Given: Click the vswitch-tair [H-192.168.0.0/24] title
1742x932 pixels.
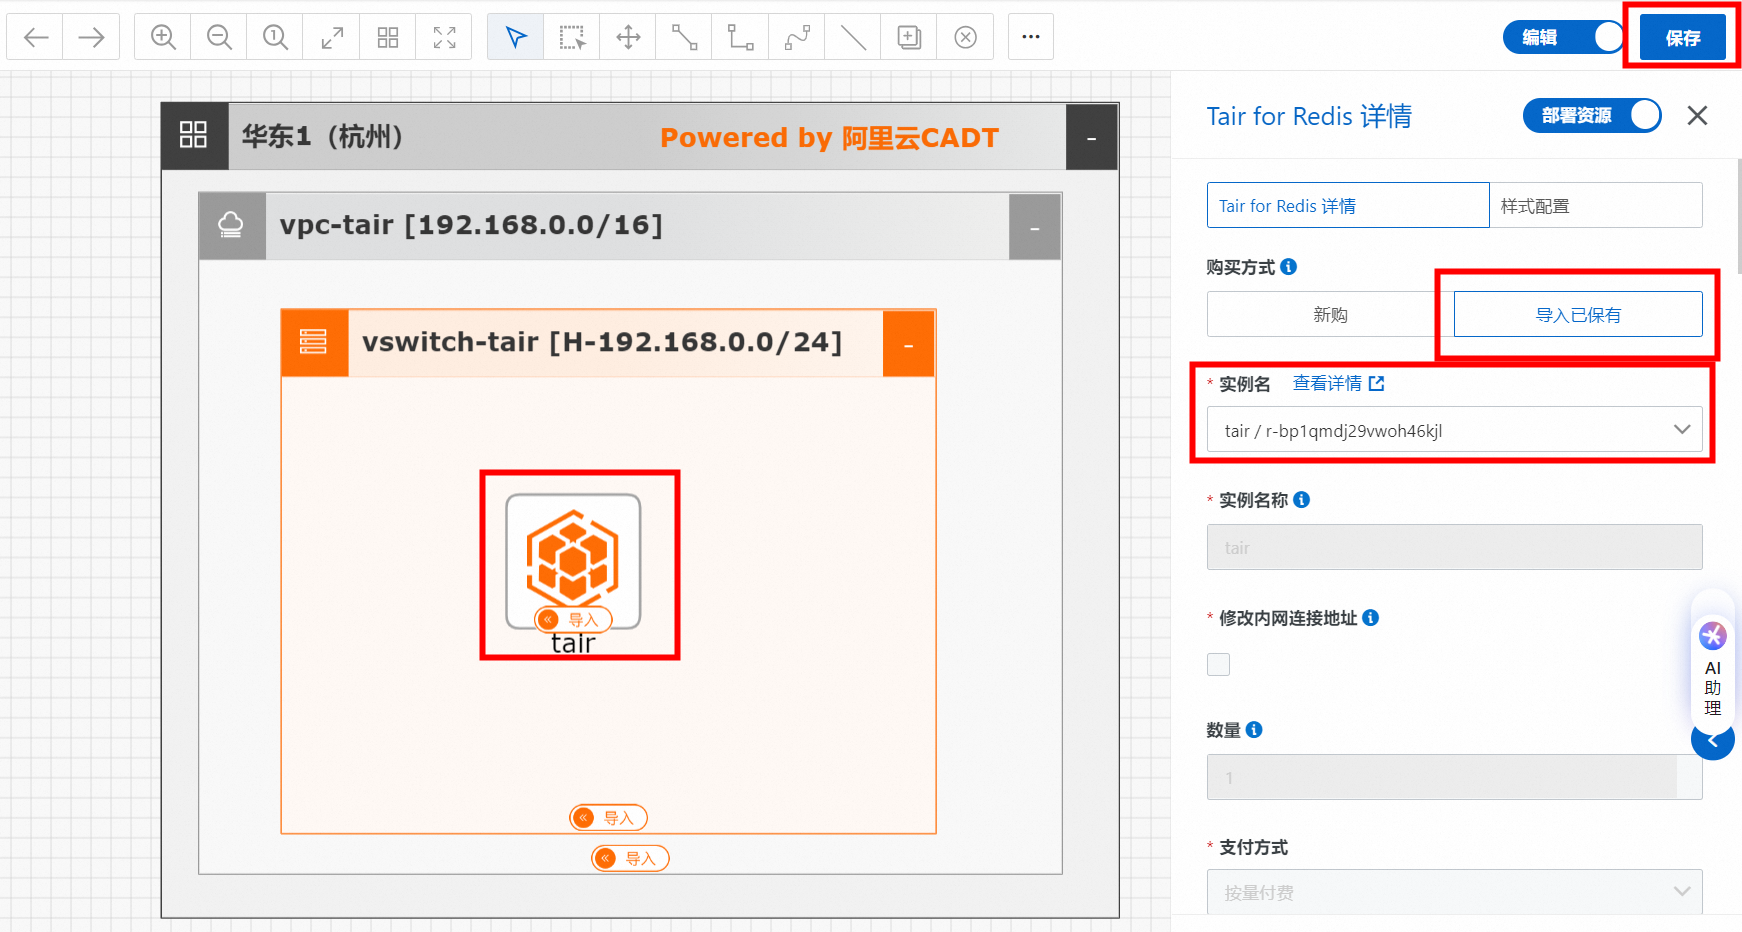Looking at the screenshot, I should click(602, 342).
